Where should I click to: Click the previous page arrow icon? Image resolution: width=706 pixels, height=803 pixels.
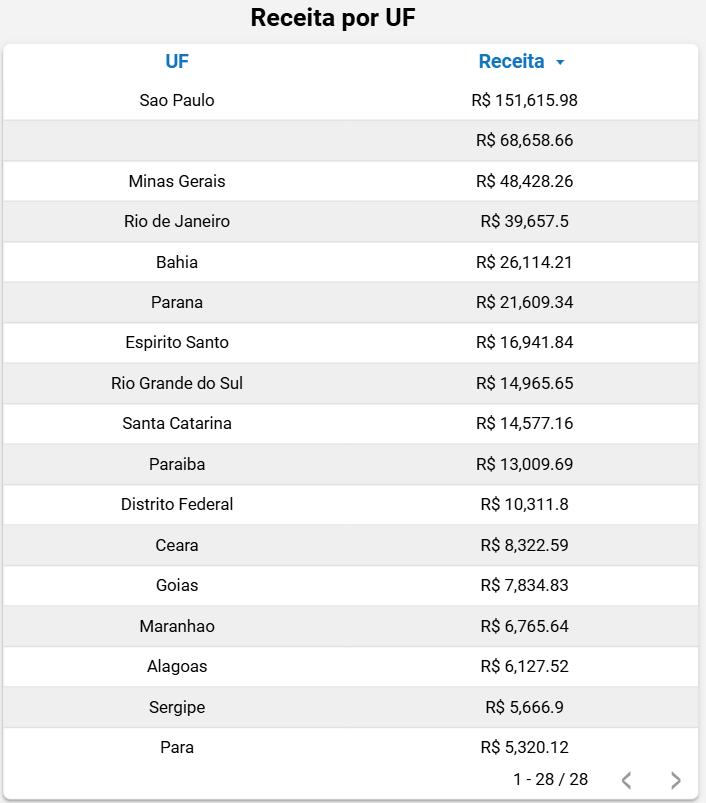[626, 780]
